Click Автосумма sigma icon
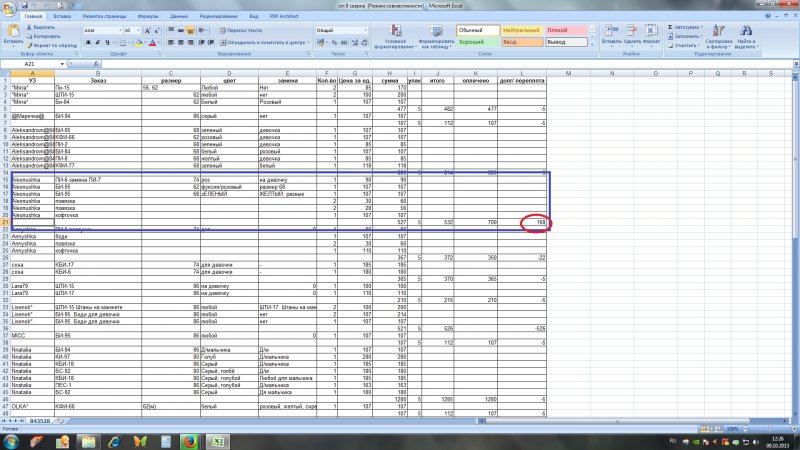This screenshot has width=800, height=450. [670, 27]
